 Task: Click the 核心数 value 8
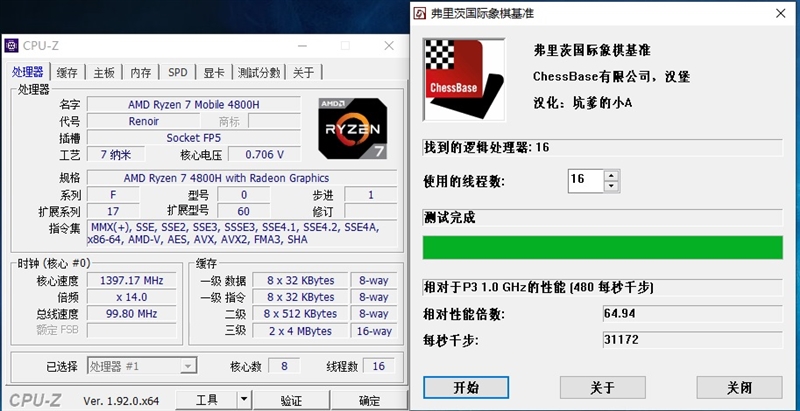(284, 366)
